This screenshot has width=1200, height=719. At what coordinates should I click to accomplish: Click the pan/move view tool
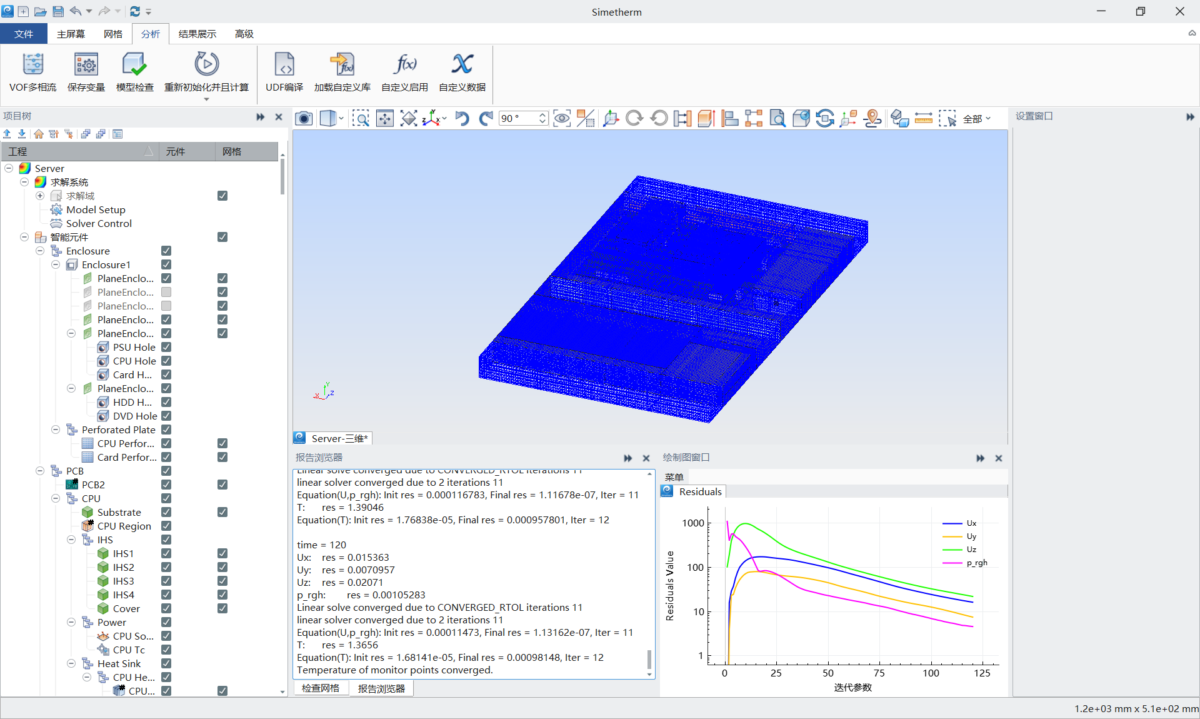tap(385, 118)
